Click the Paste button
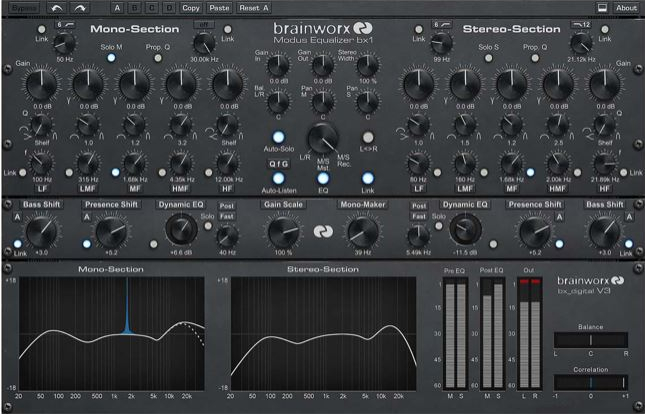 click(x=219, y=8)
